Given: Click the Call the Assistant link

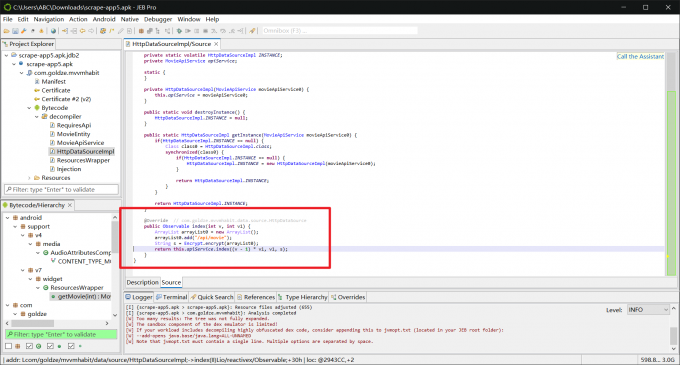Looking at the screenshot, I should click(640, 56).
